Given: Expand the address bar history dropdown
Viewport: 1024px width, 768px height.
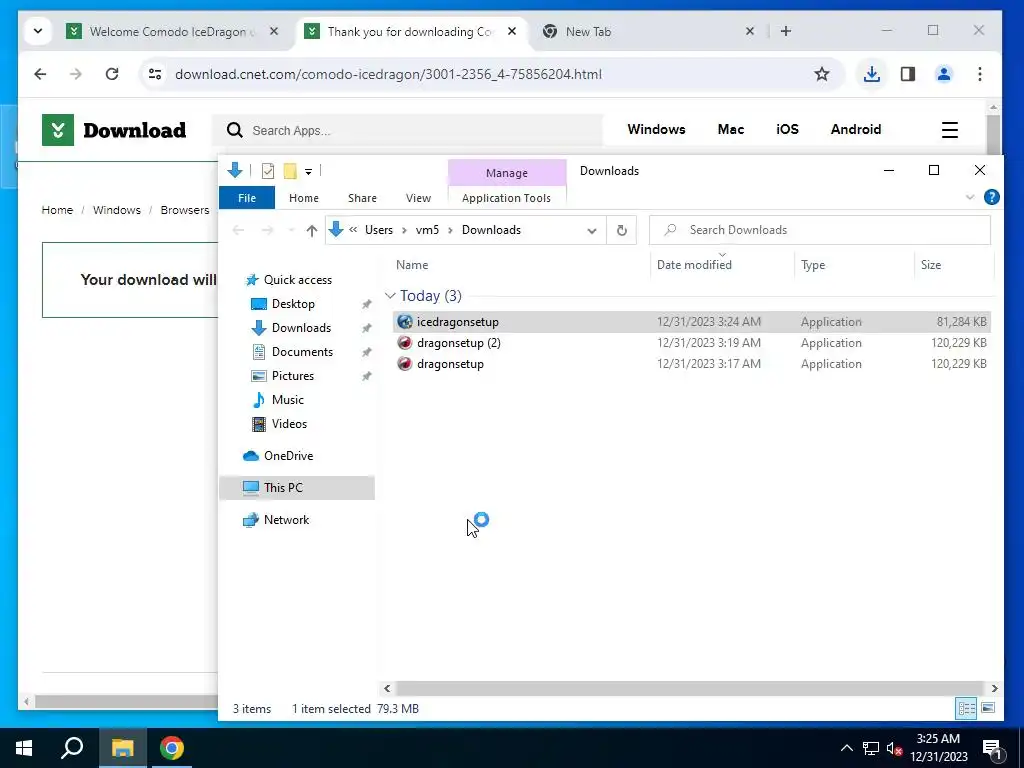Looking at the screenshot, I should [x=592, y=230].
